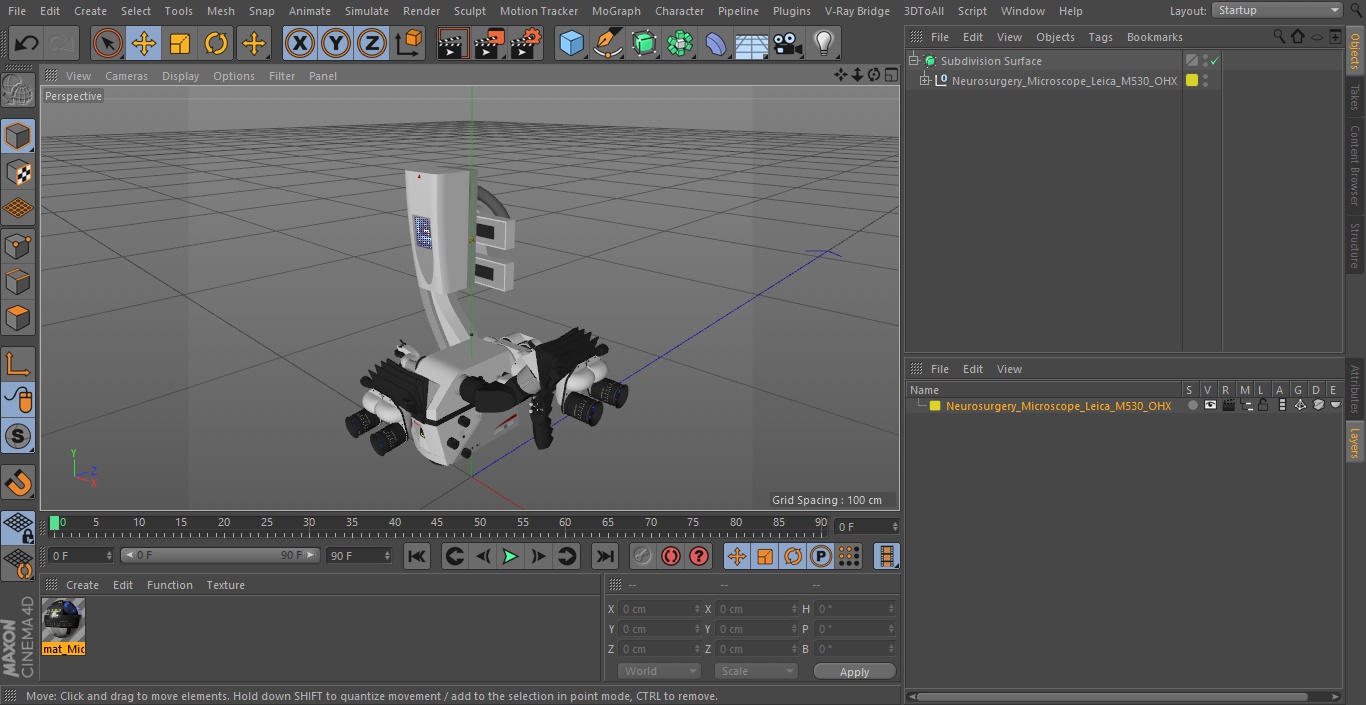Image resolution: width=1366 pixels, height=705 pixels.
Task: Activate the Move tool
Action: pos(144,43)
